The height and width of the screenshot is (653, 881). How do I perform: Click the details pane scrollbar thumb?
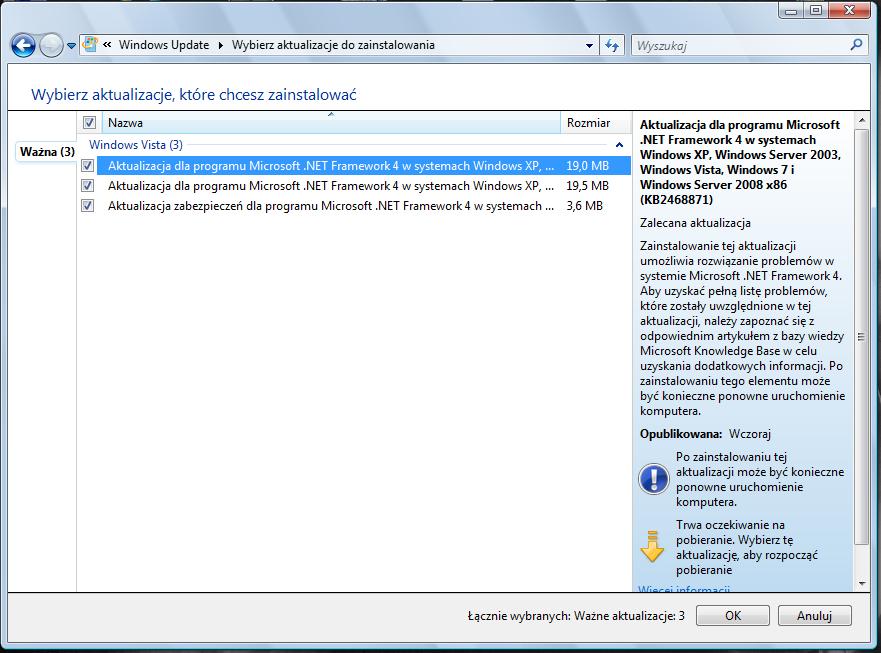coord(861,337)
